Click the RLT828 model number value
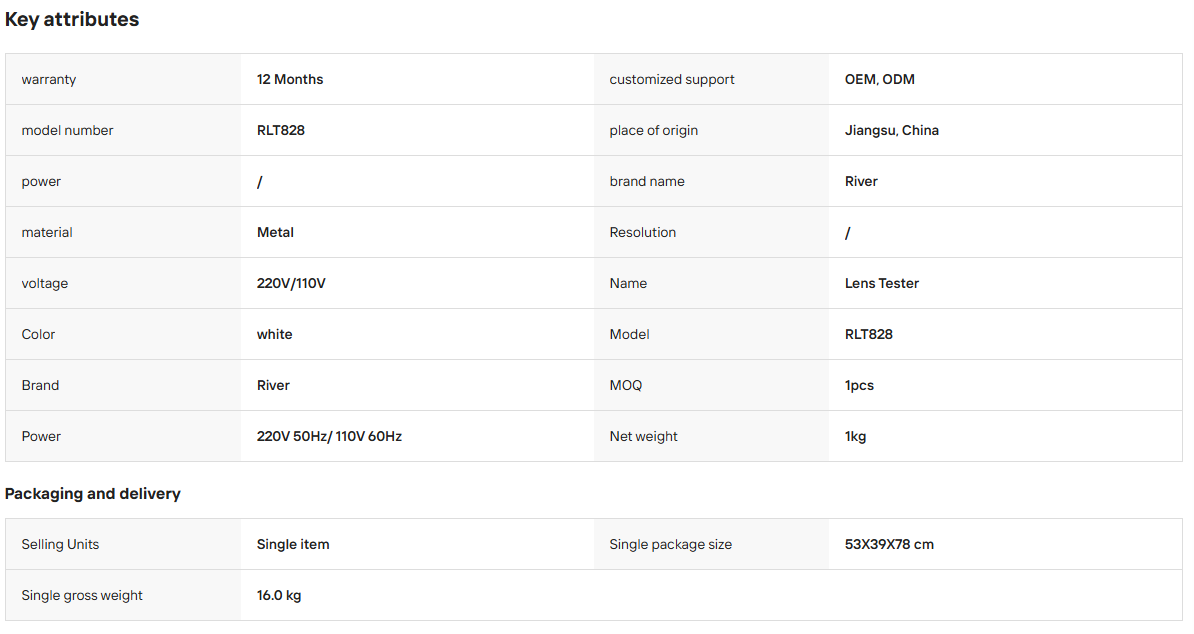The width and height of the screenshot is (1194, 634). 280,130
